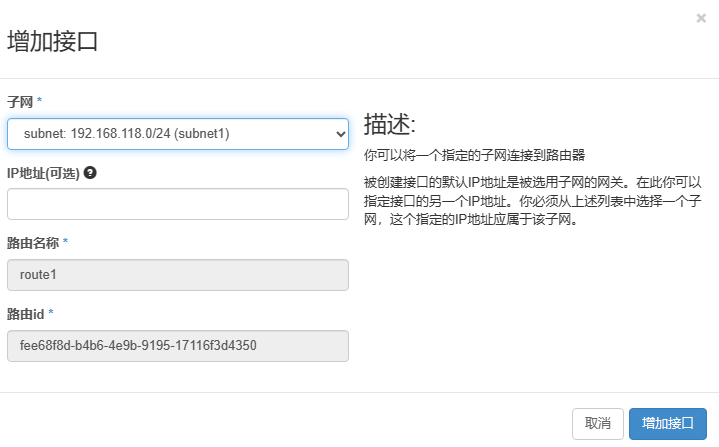
Task: Click the required asterisk next to 子网
Action: point(39,102)
